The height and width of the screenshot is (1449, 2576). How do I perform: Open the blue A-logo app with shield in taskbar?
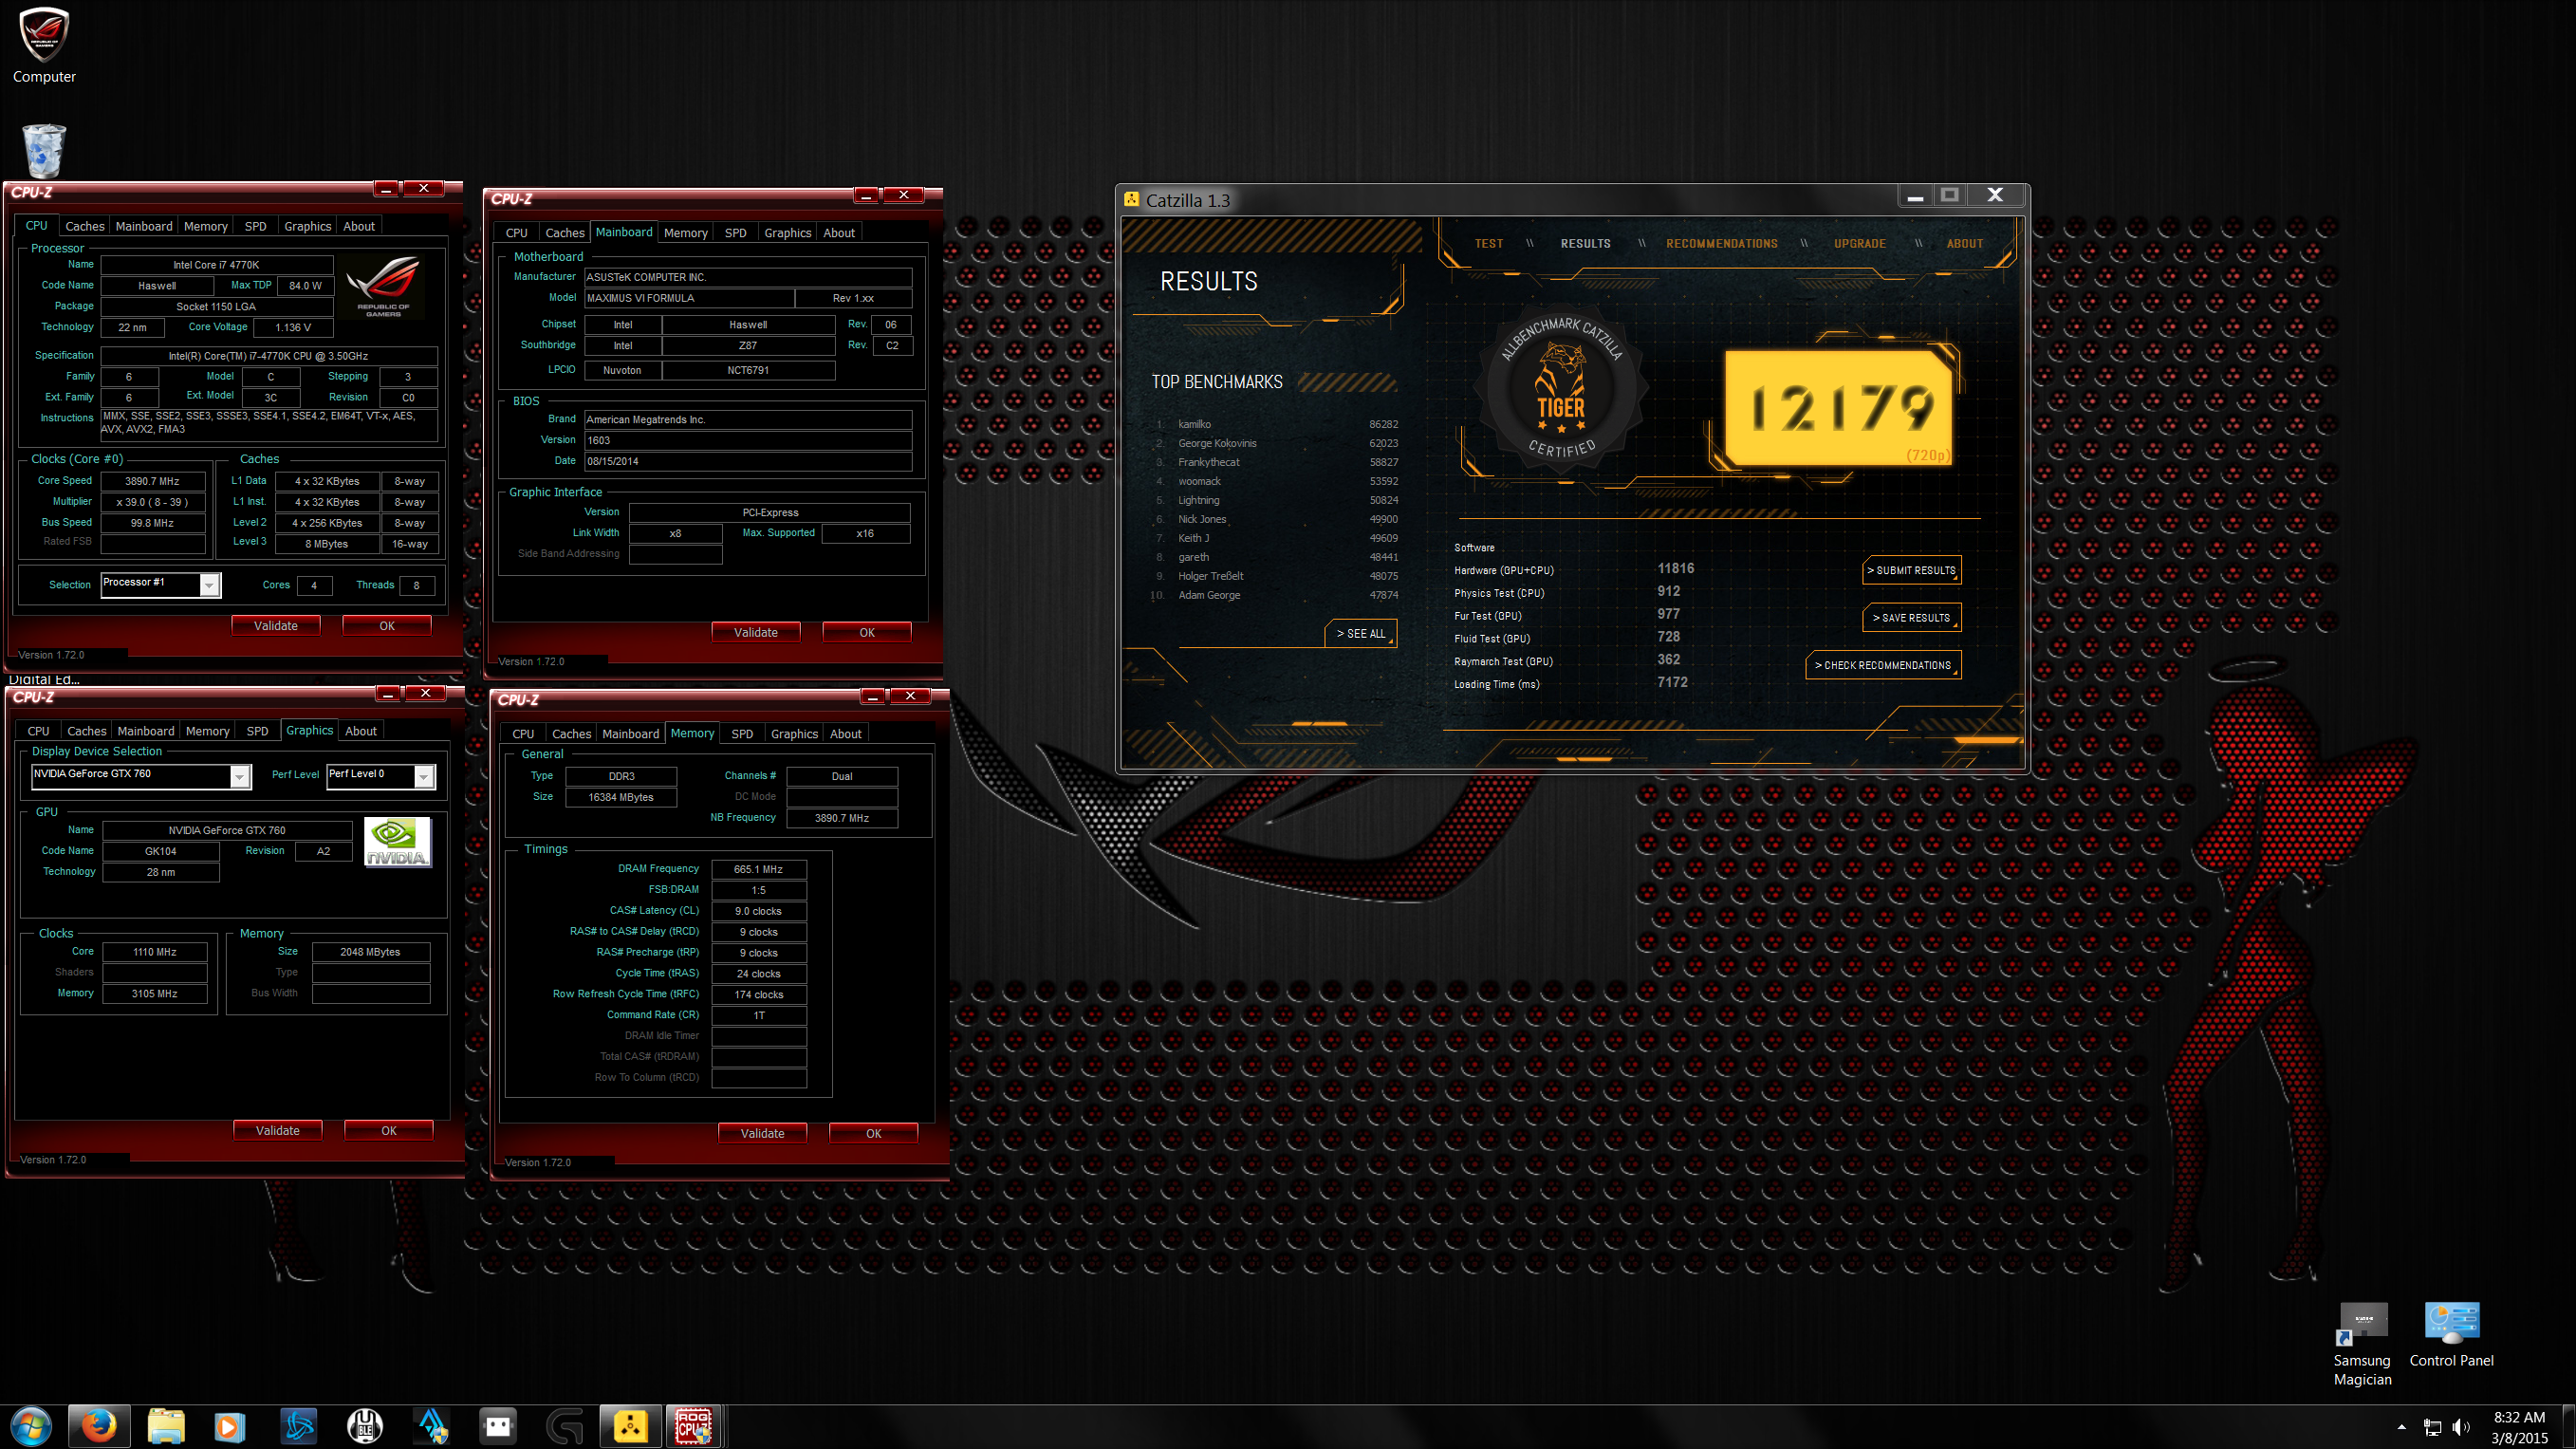click(x=432, y=1426)
